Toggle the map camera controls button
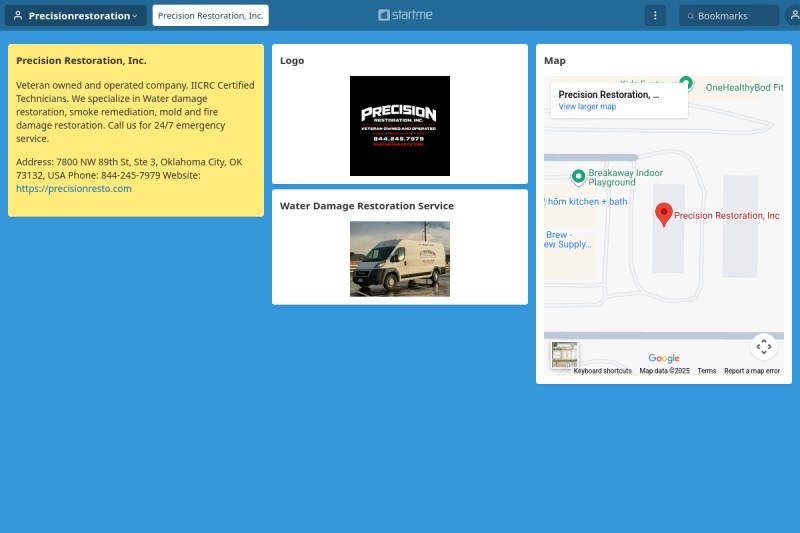The image size is (800, 533). pos(764,347)
